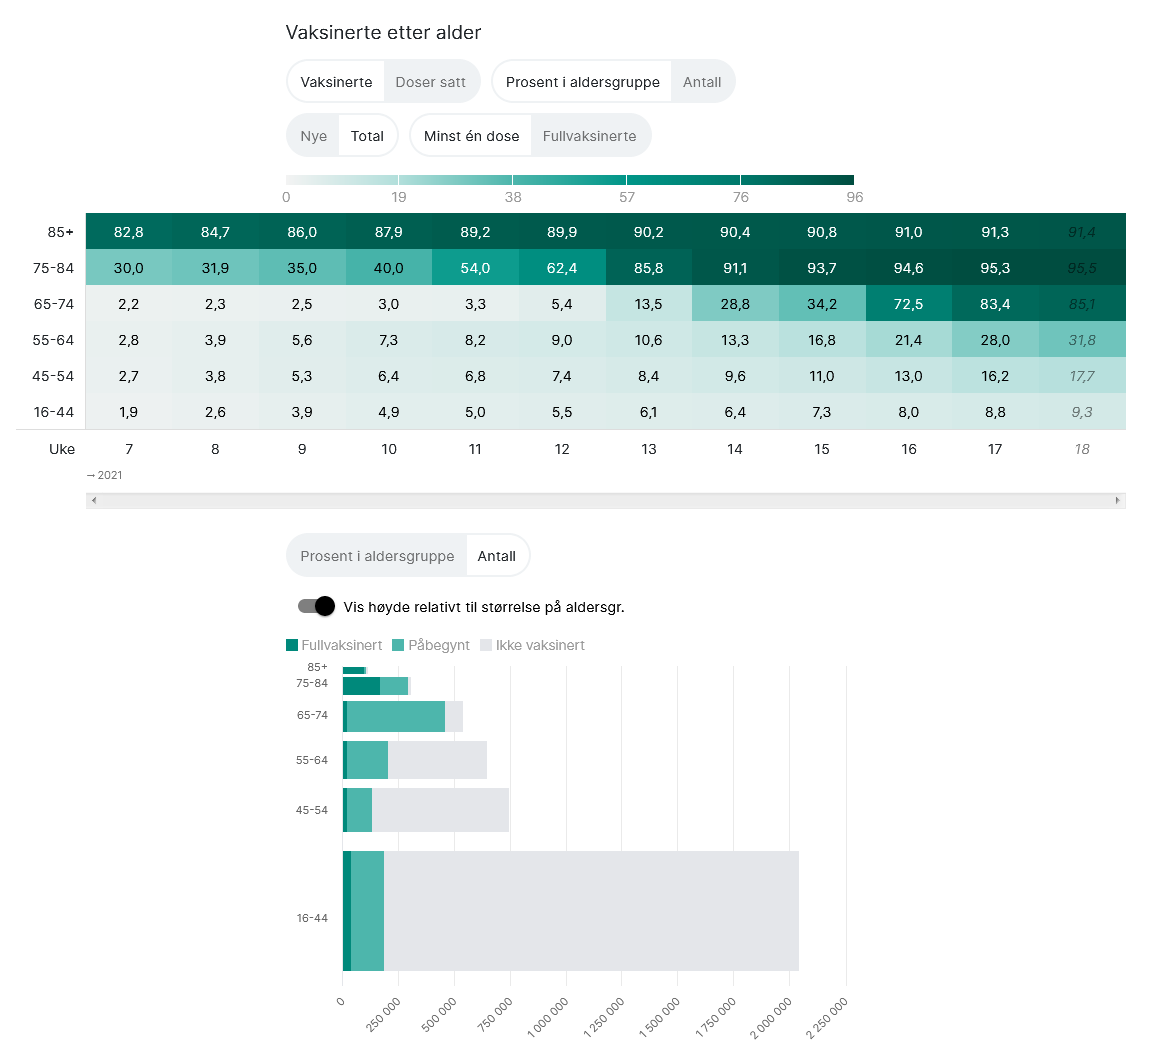Click the right scrollbar arrow icon

point(1118,500)
